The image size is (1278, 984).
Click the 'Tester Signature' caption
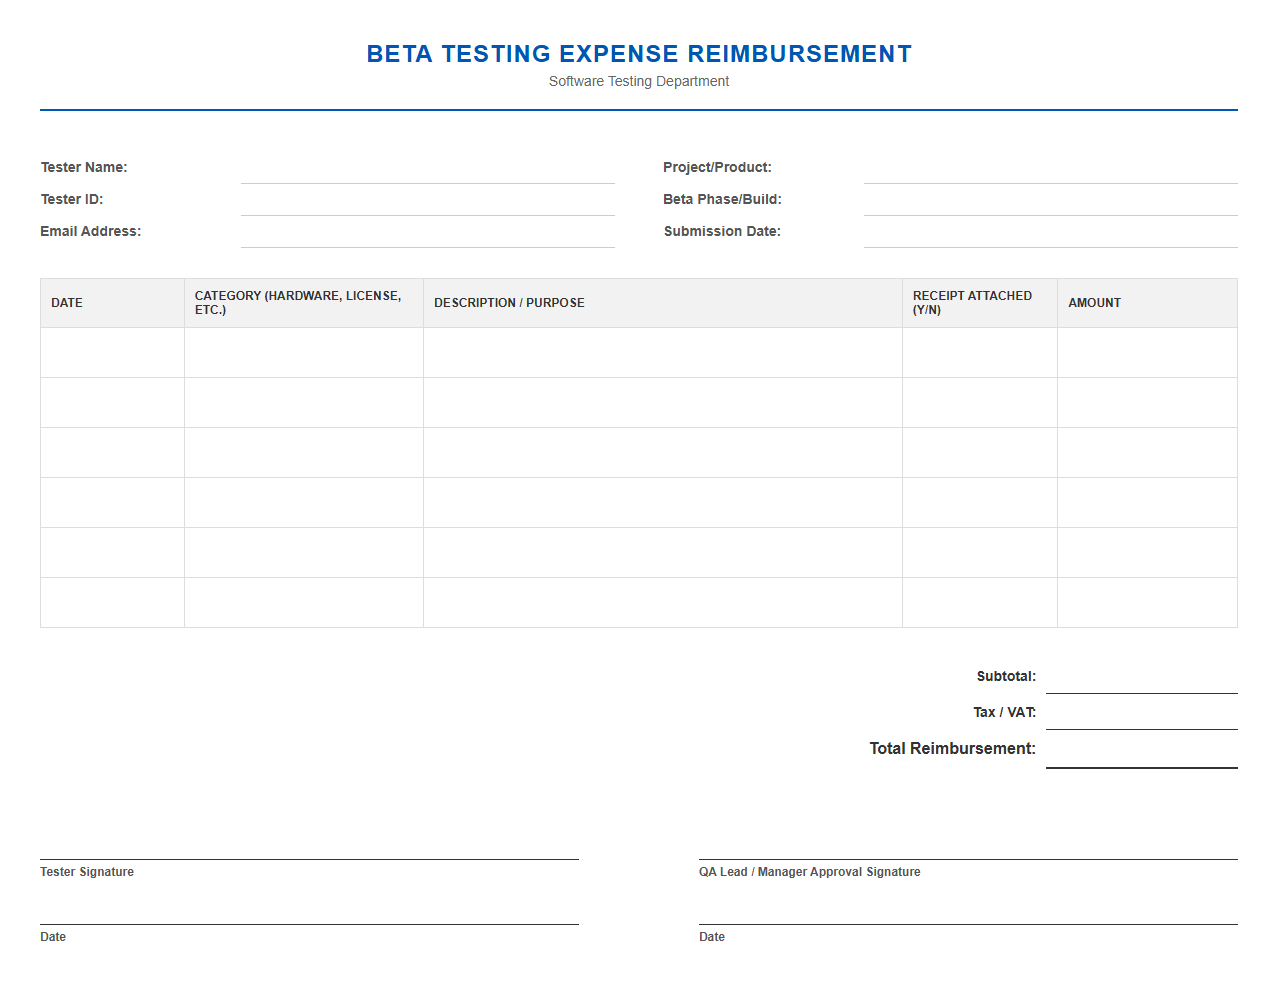(87, 872)
